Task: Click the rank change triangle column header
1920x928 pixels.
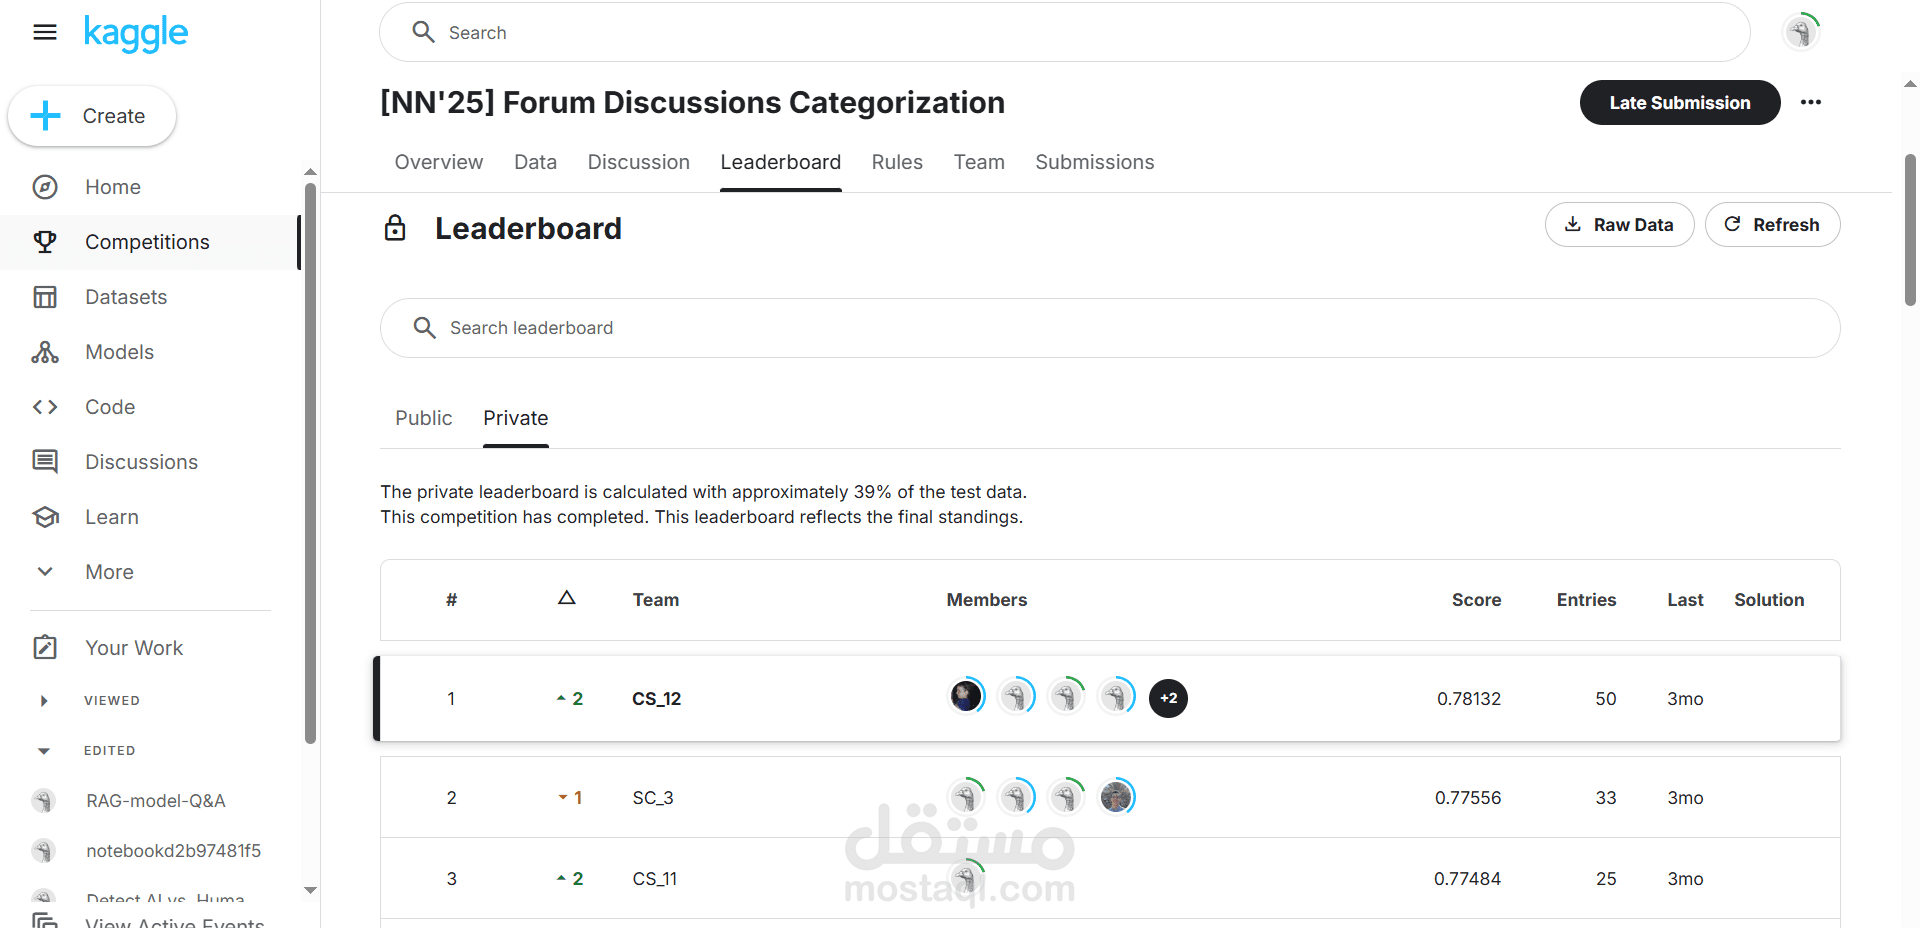Action: coord(567,598)
